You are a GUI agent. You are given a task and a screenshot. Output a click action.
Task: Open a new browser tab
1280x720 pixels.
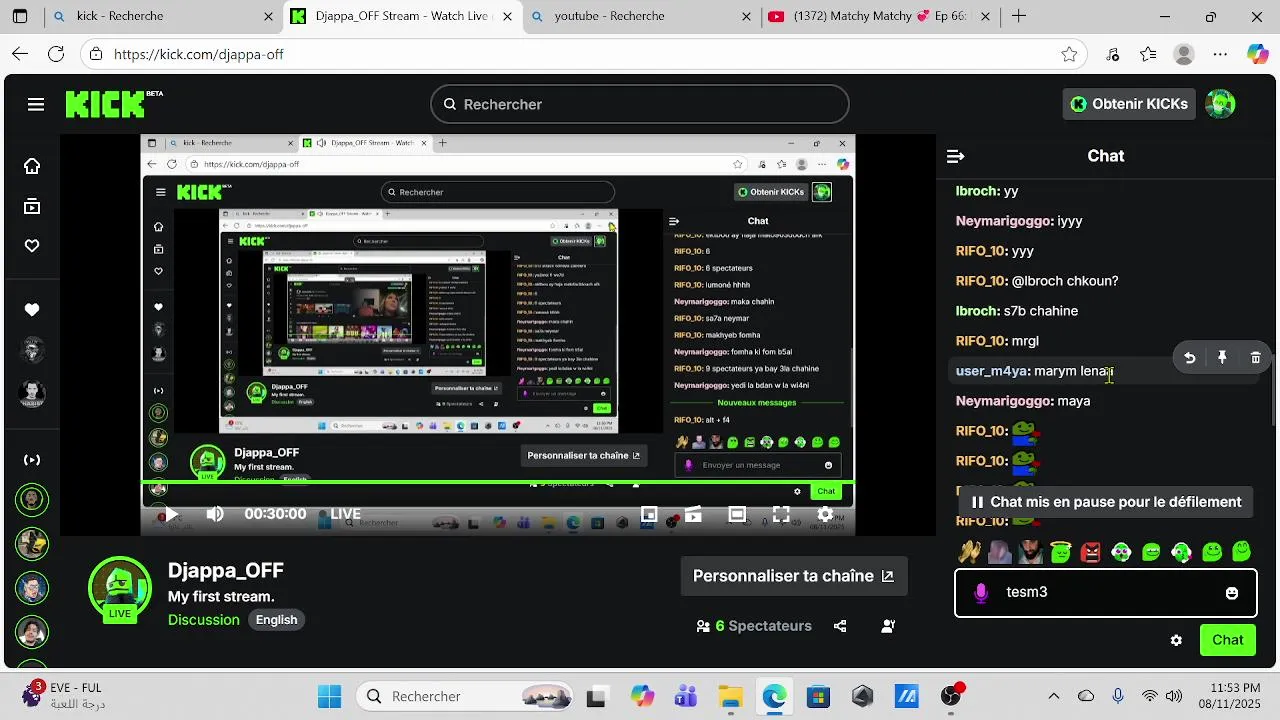click(x=1019, y=16)
